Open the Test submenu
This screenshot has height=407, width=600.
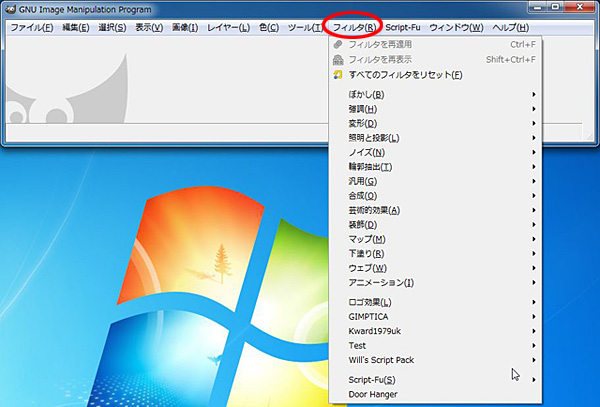click(x=434, y=346)
